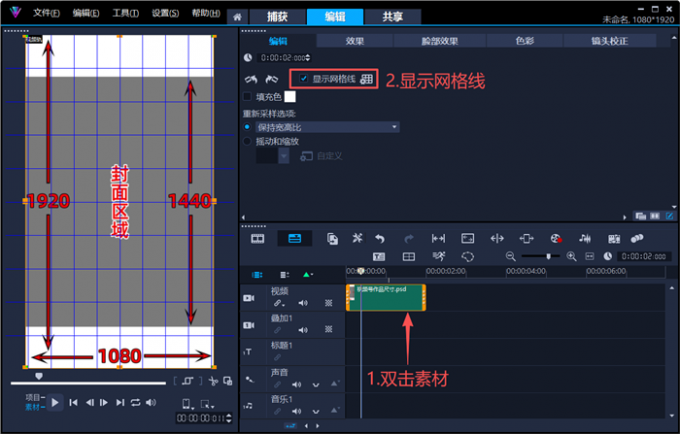Click scissors split clip icon under preview
This screenshot has width=680, height=434.
(213, 381)
